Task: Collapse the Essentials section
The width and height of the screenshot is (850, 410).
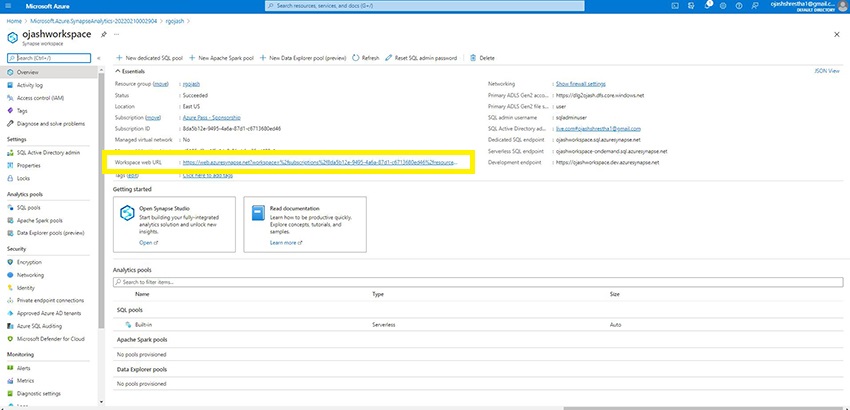Action: 129,72
